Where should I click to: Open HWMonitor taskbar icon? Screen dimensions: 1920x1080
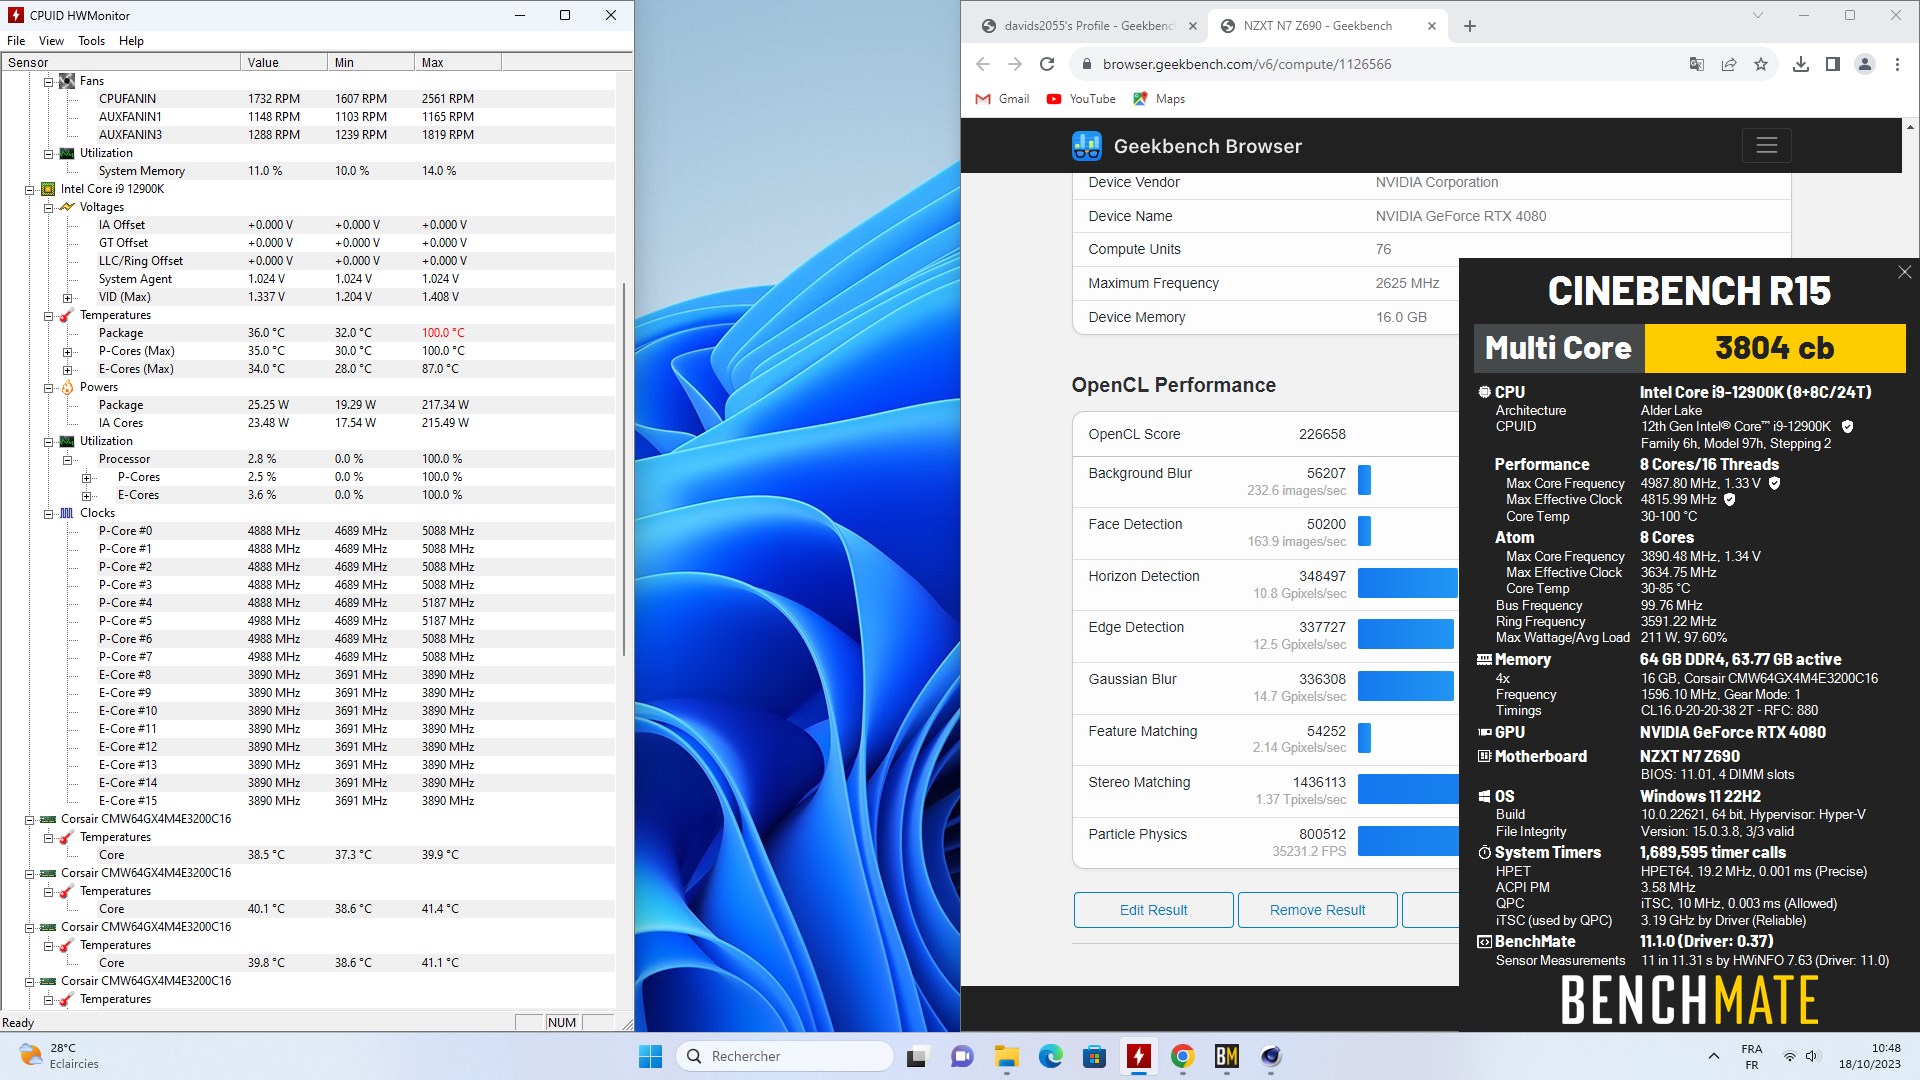point(1138,1056)
